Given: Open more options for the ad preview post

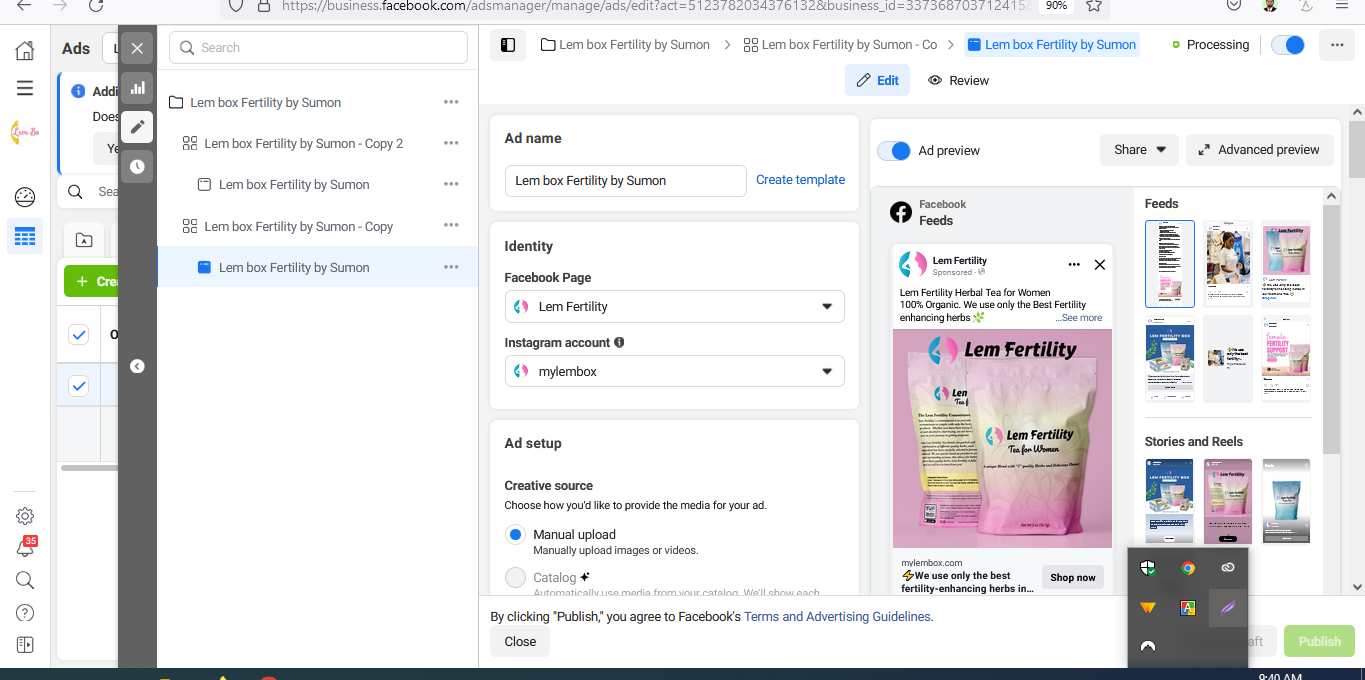Looking at the screenshot, I should [x=1074, y=265].
